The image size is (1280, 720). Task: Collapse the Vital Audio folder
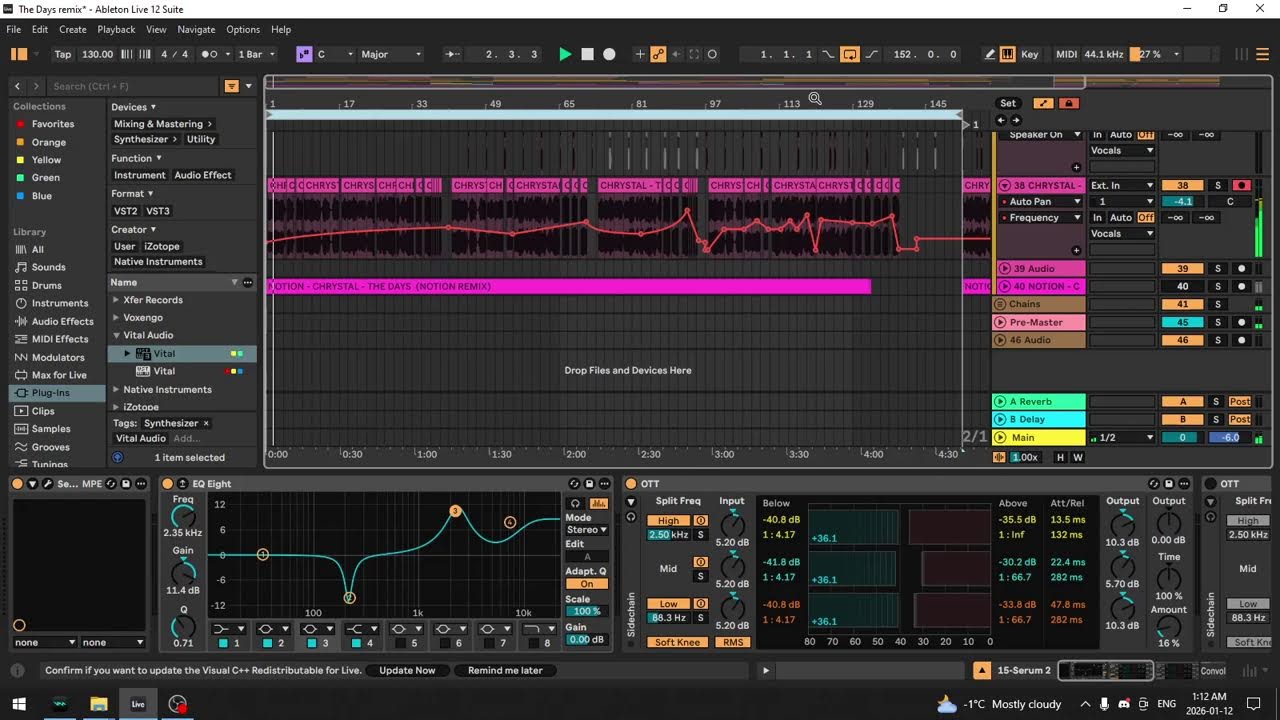click(x=116, y=336)
